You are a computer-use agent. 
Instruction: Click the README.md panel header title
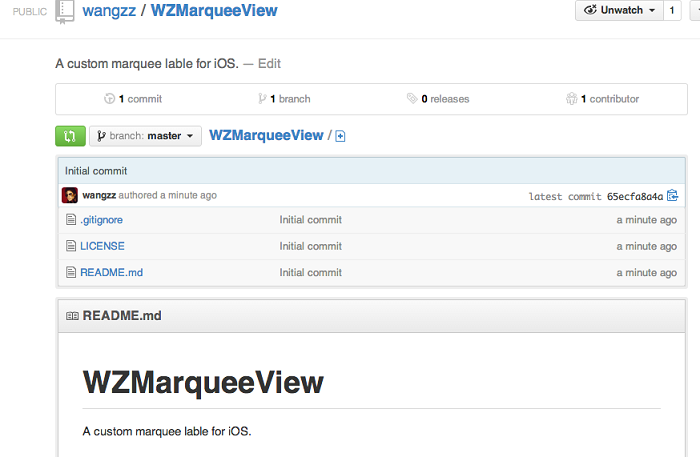(122, 316)
